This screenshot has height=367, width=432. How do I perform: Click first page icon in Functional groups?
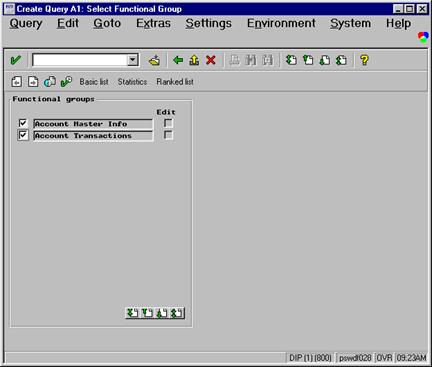point(133,313)
